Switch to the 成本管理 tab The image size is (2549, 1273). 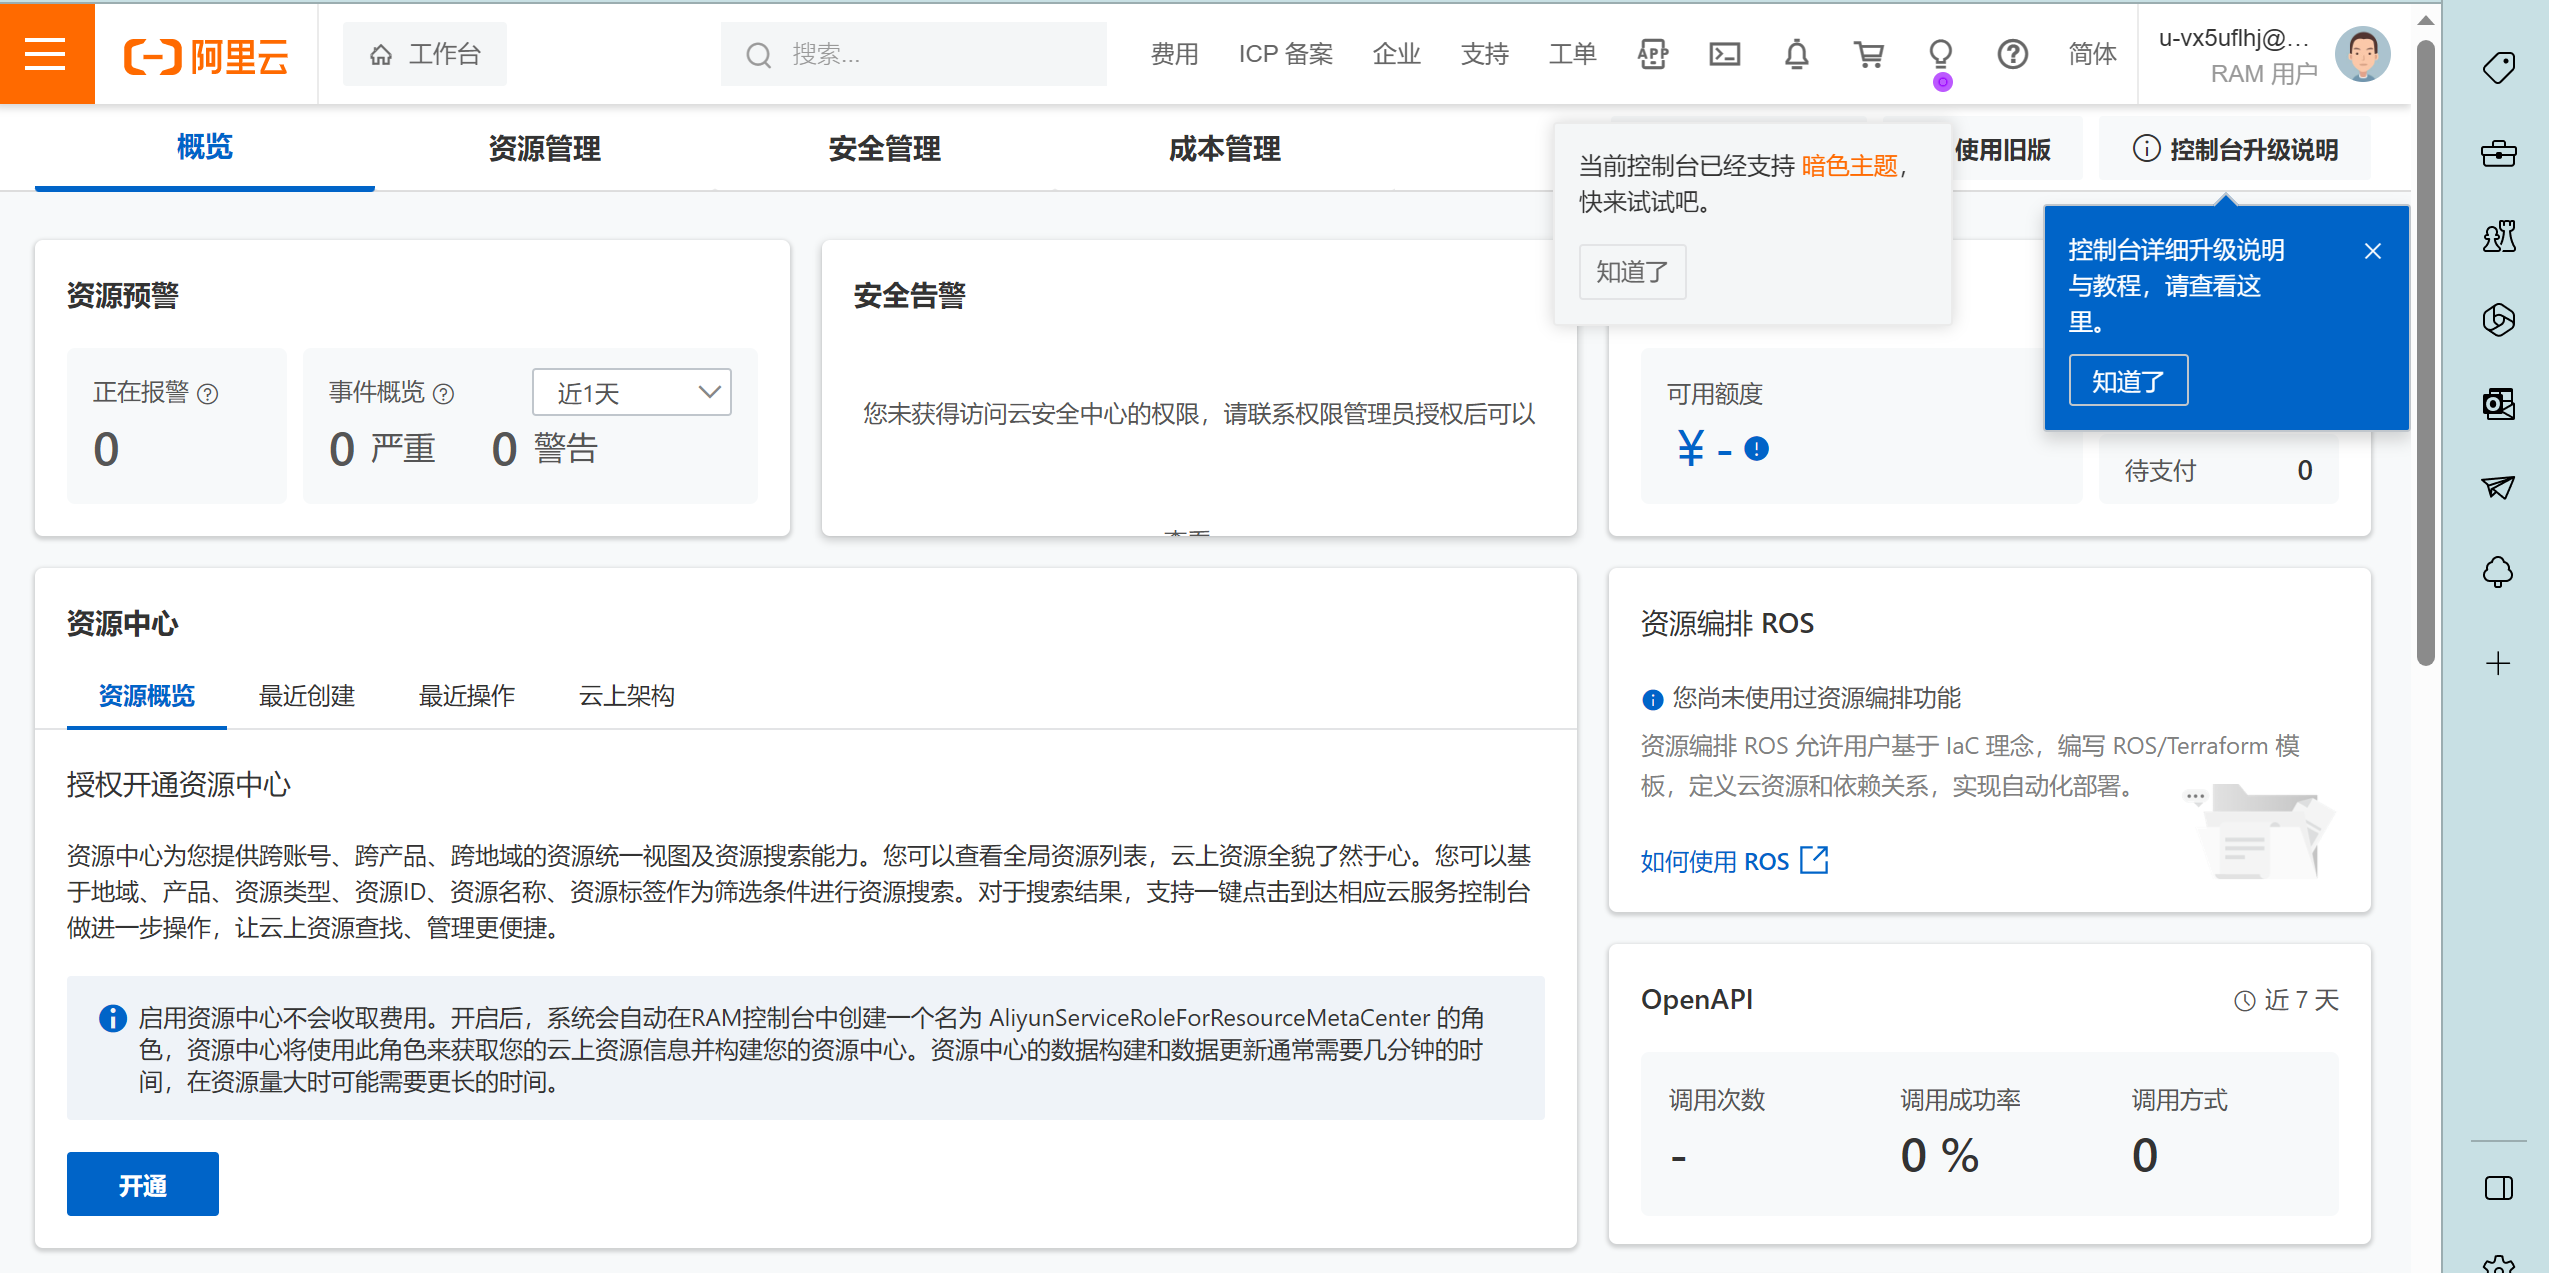click(x=1224, y=149)
